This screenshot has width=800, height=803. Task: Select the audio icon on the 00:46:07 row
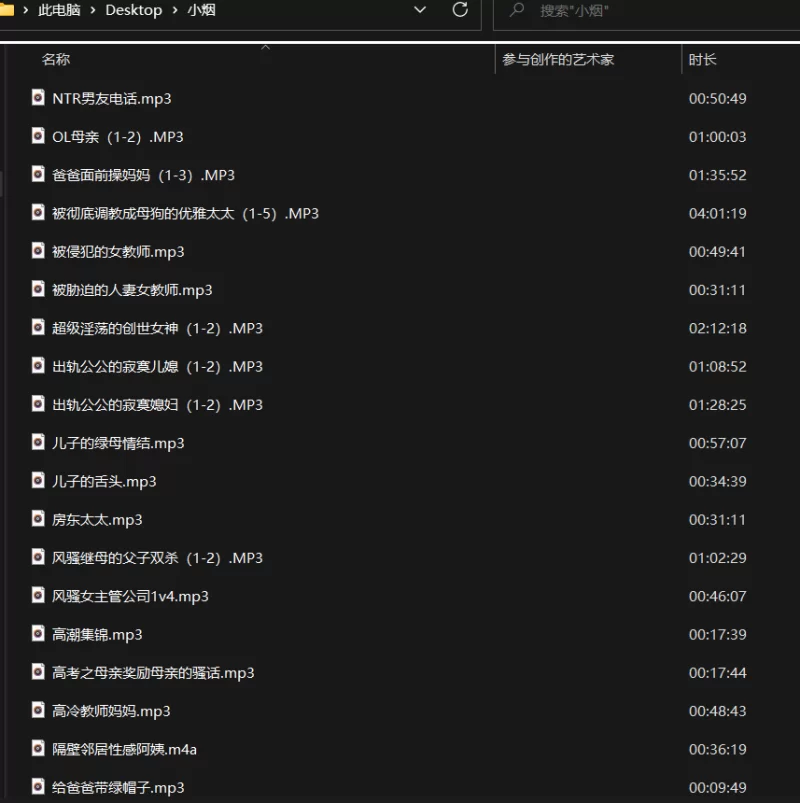pyautogui.click(x=38, y=595)
